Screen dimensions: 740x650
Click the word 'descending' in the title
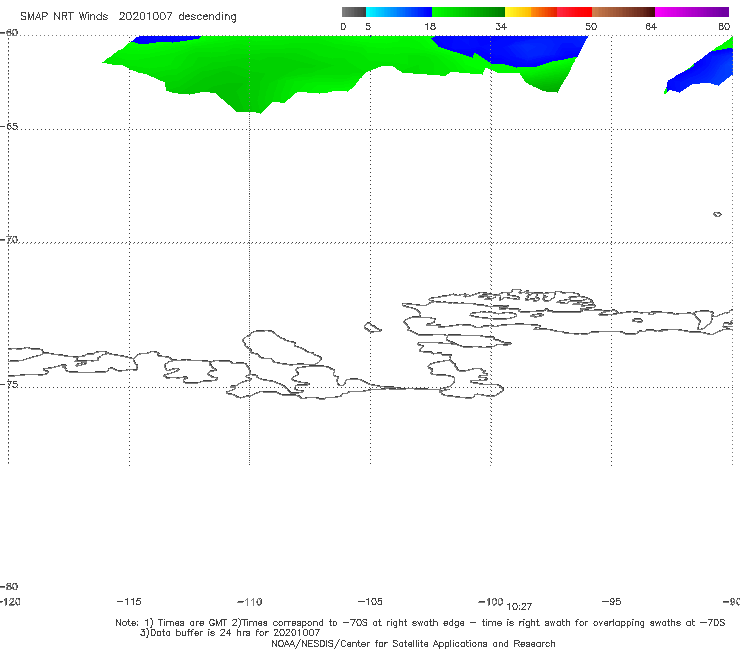click(207, 17)
